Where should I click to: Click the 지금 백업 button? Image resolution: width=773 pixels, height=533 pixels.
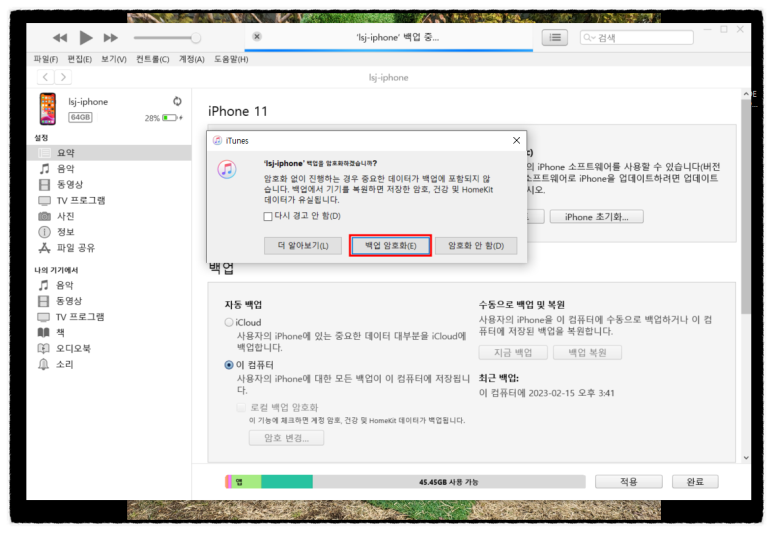[513, 353]
